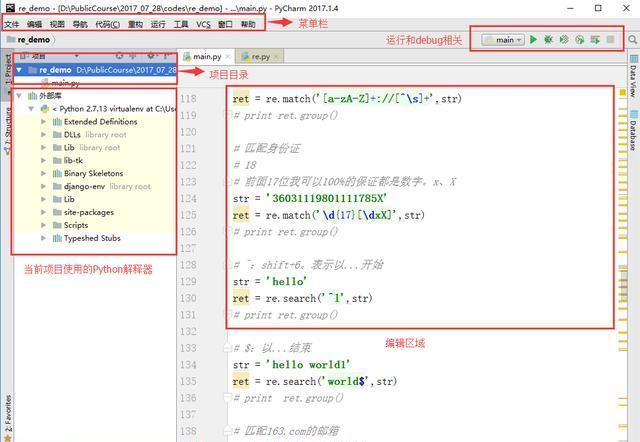Open the 视图 menu

tap(58, 24)
